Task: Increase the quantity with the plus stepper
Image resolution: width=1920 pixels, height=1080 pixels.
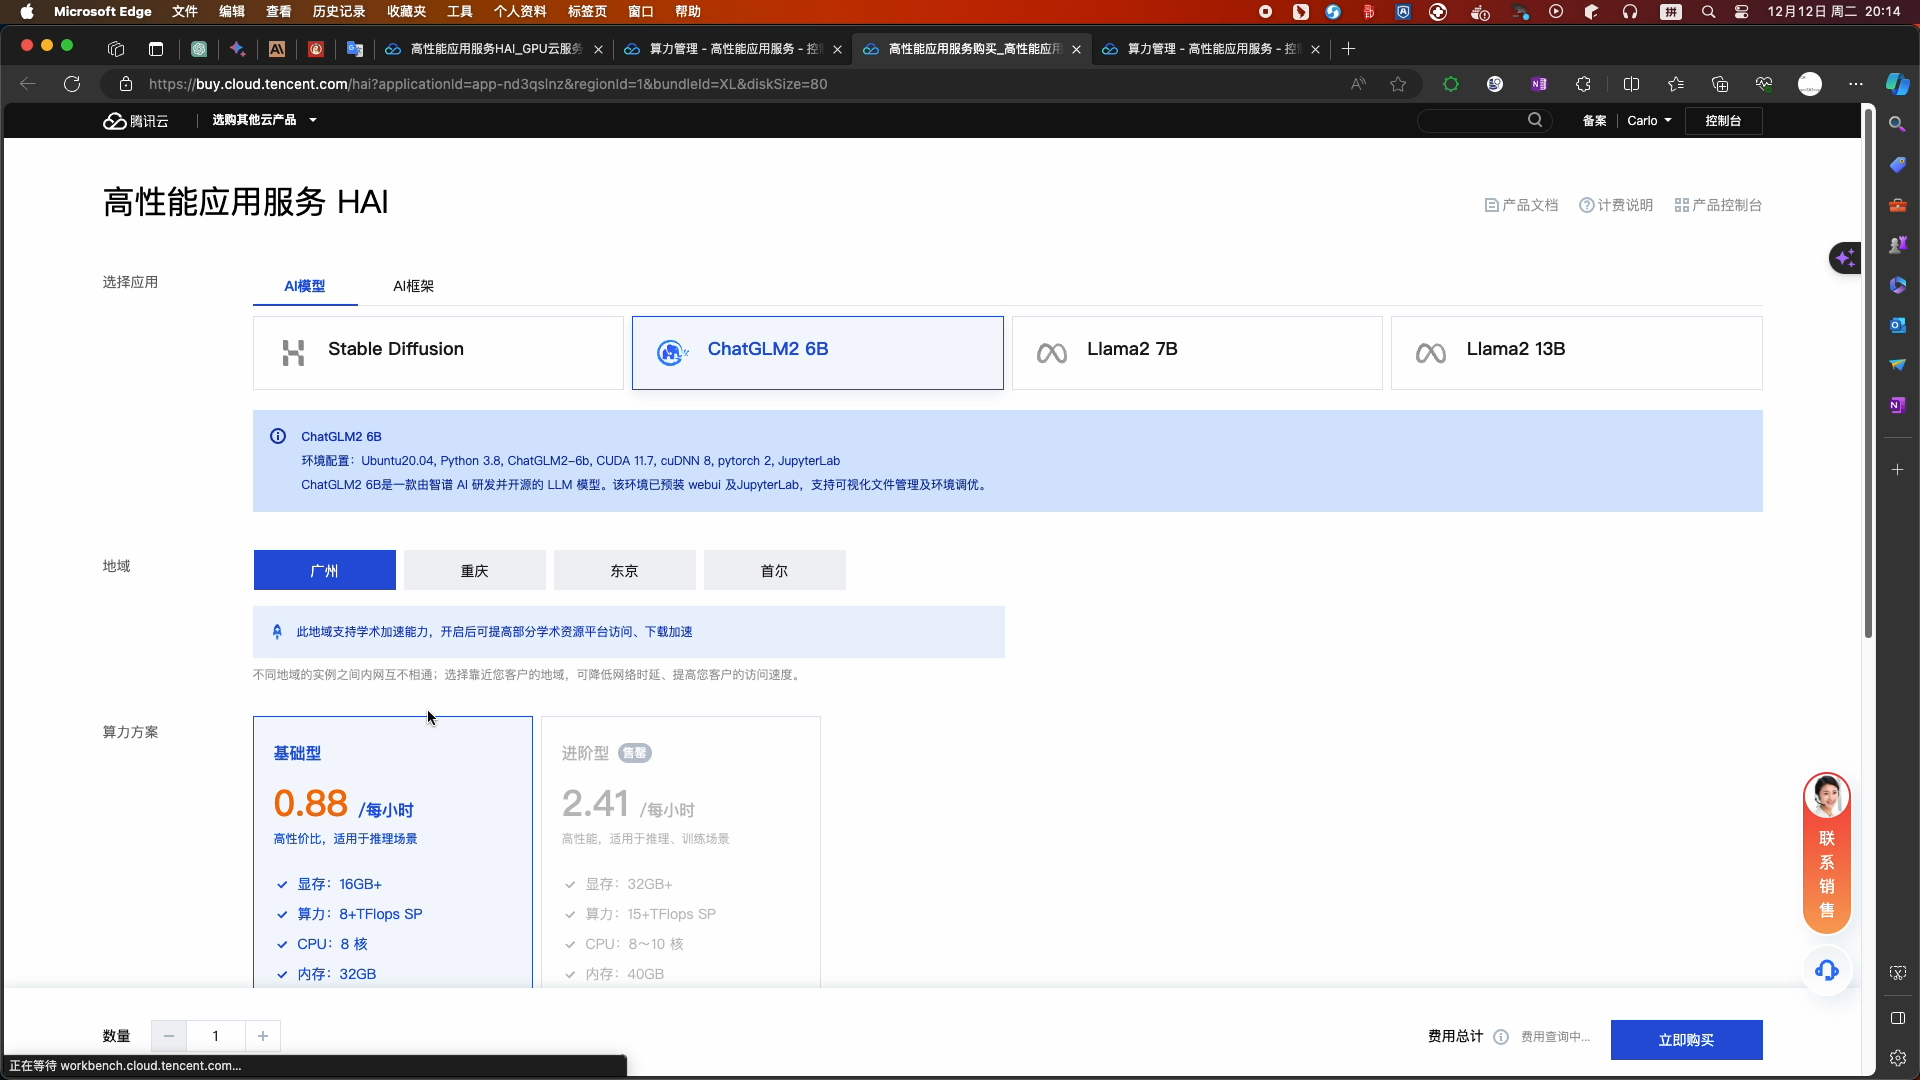Action: pos(263,1036)
